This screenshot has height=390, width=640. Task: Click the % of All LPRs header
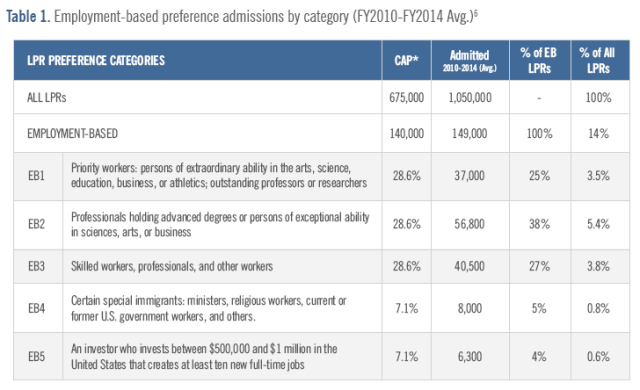pos(598,60)
